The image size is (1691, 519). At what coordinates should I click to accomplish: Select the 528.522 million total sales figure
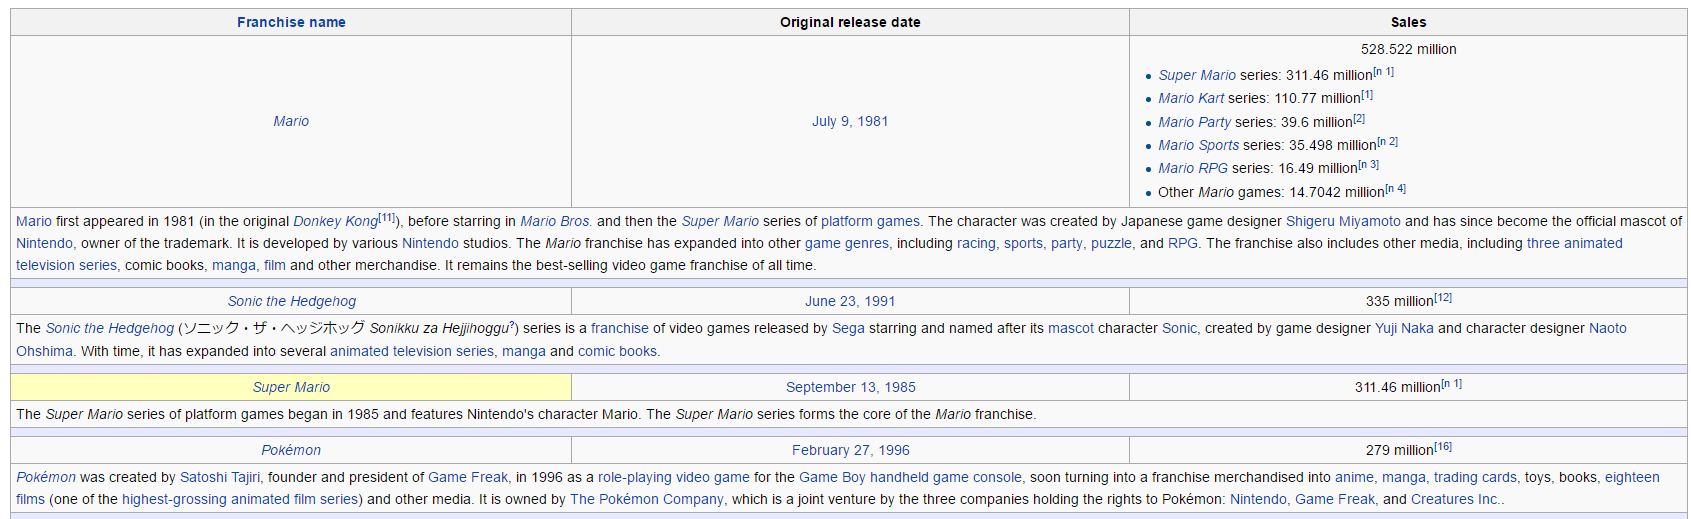tap(1408, 49)
